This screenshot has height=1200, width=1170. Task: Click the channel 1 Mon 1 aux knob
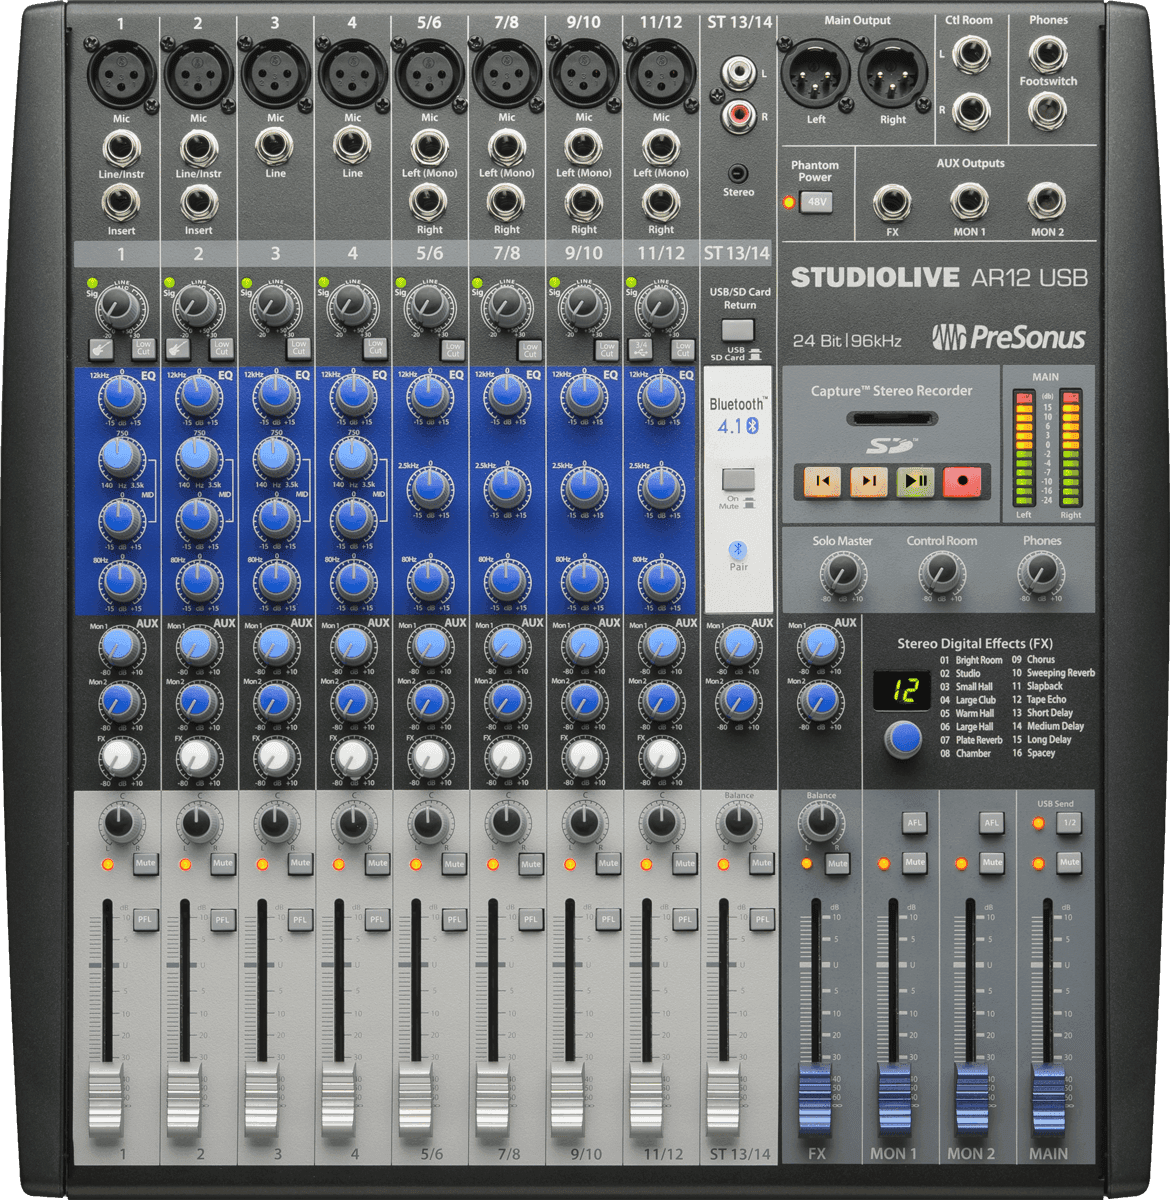pos(120,646)
